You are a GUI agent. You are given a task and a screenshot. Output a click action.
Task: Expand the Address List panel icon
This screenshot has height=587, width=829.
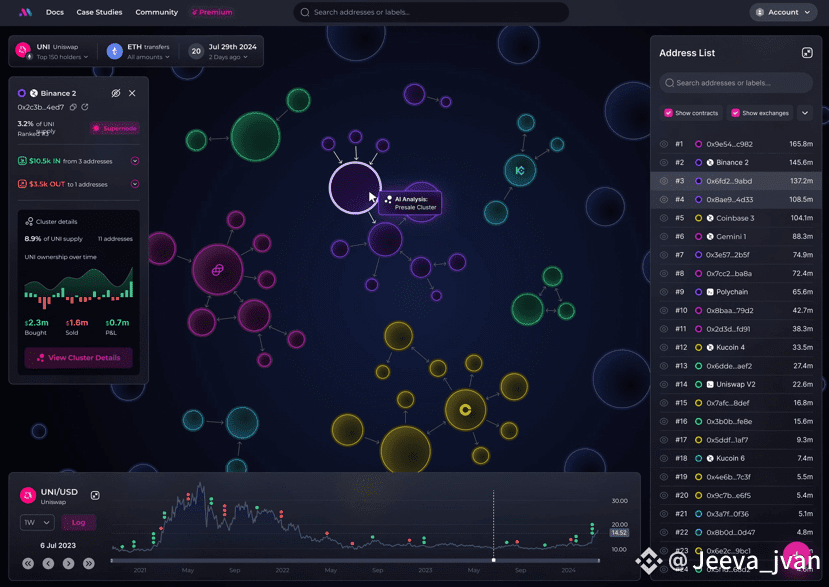tap(807, 53)
